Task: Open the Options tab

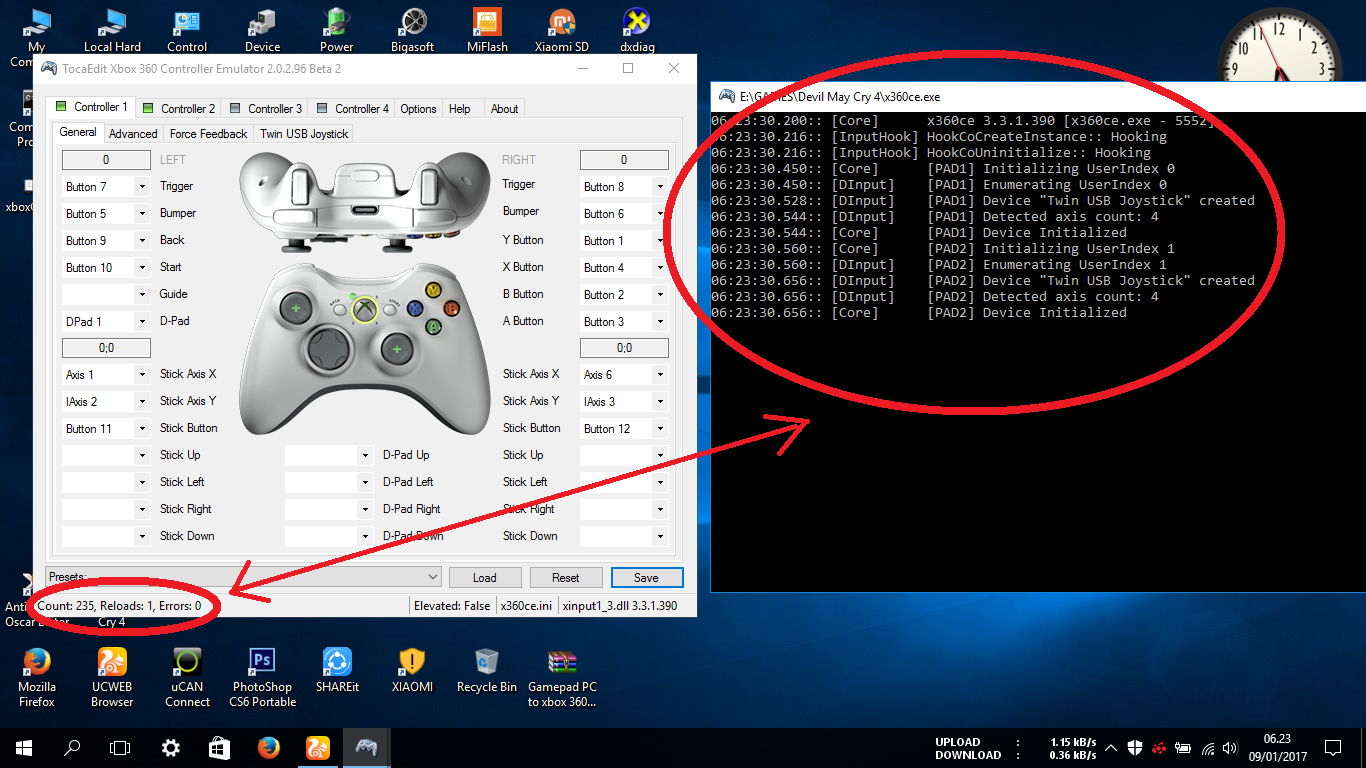Action: point(418,109)
